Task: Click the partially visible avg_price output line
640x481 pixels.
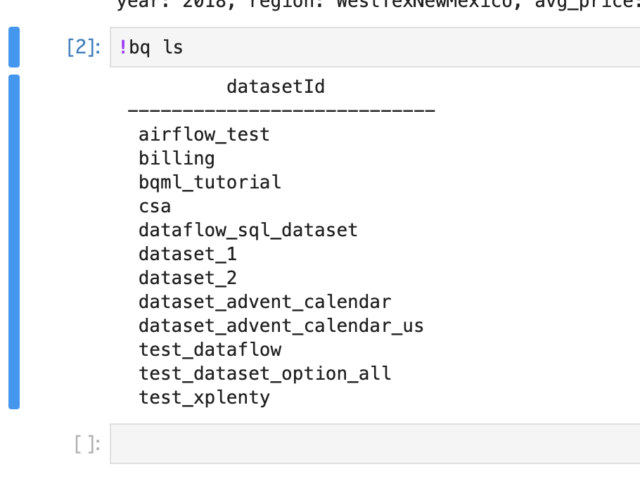Action: (378, 5)
